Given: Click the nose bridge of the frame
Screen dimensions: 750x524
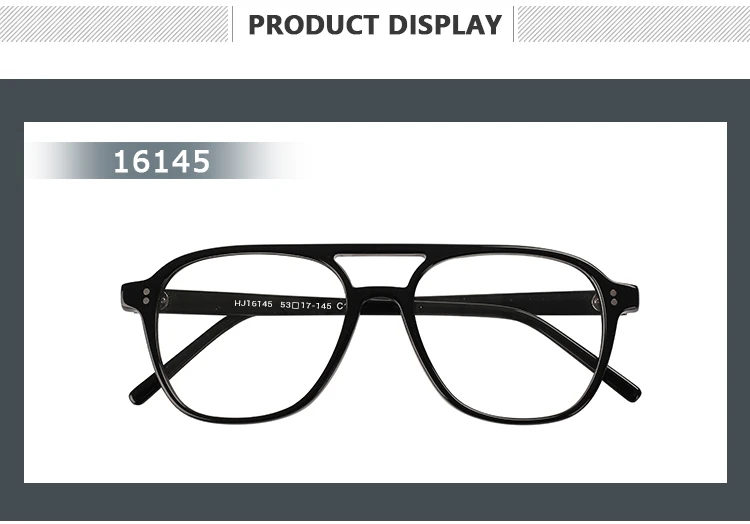Looking at the screenshot, I should tap(380, 292).
